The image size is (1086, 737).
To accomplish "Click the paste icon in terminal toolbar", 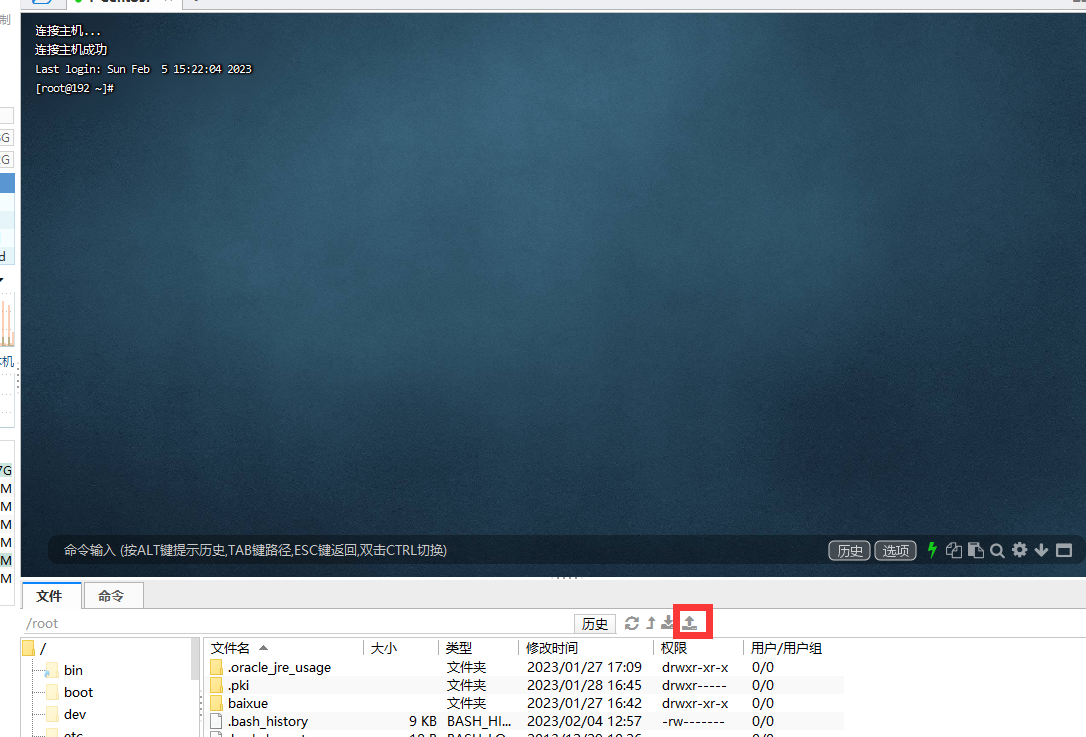I will tap(976, 550).
